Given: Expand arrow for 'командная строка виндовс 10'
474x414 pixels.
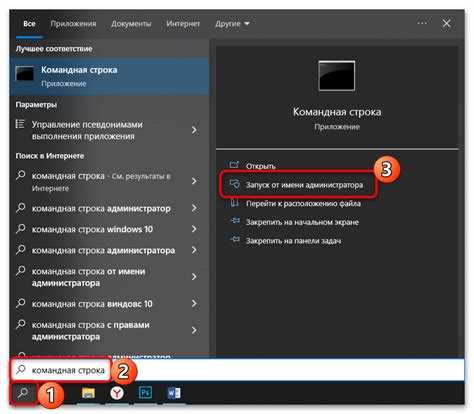Looking at the screenshot, I should click(x=194, y=303).
